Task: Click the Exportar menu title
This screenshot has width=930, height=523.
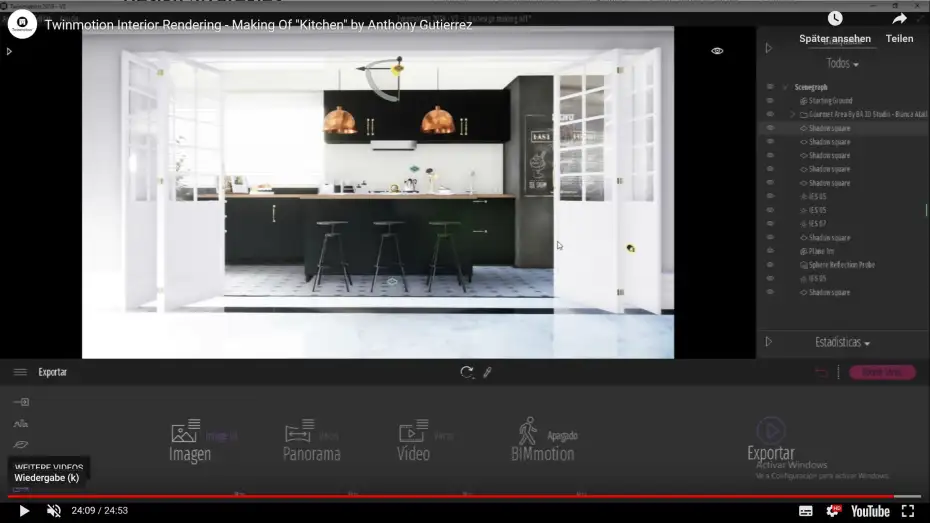Action: (53, 372)
